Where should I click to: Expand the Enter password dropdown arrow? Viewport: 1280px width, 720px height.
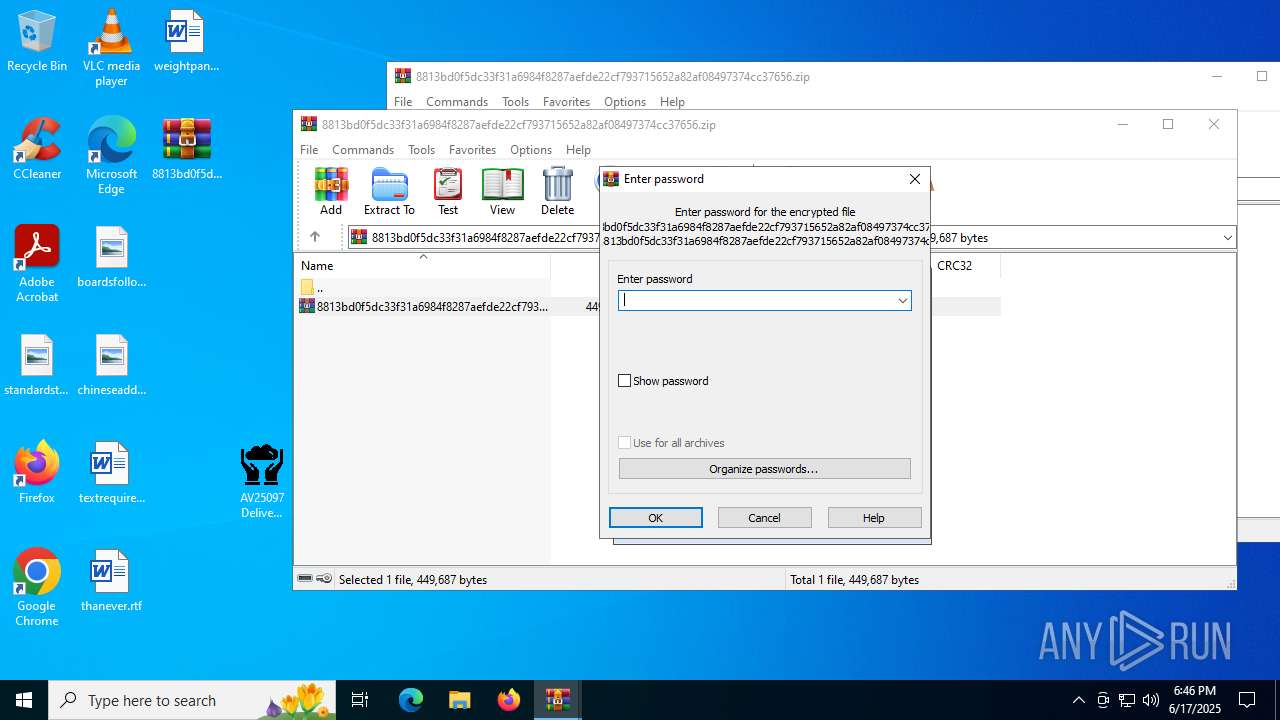[x=902, y=300]
